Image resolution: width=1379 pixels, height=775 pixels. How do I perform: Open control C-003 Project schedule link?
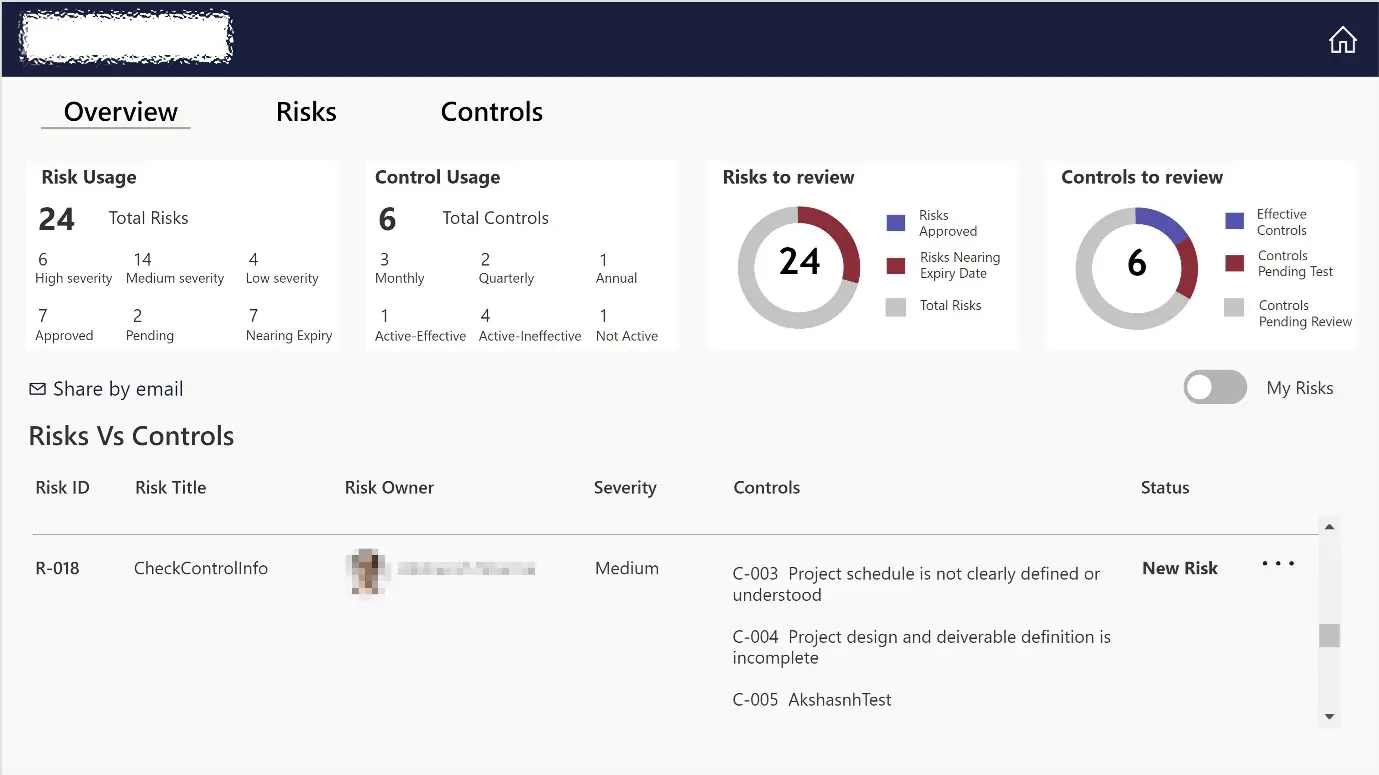pos(915,584)
